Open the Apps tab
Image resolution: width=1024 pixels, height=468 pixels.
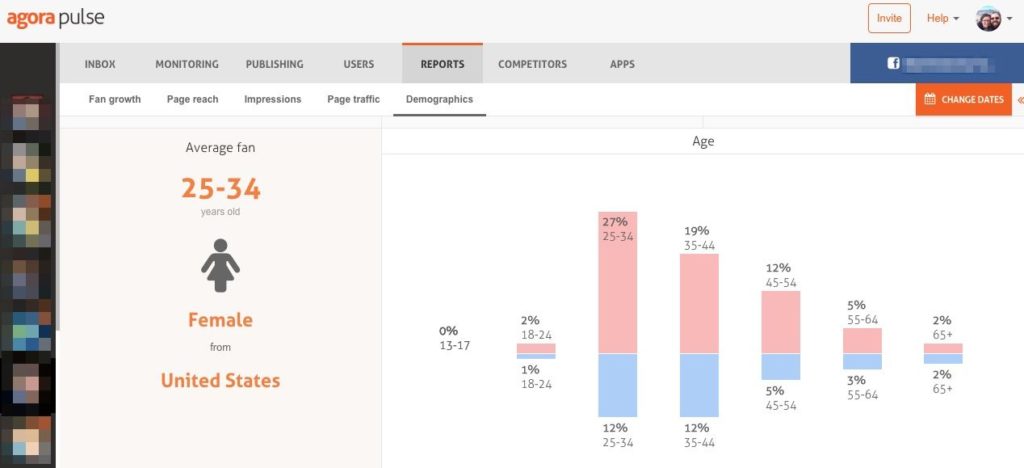(622, 64)
